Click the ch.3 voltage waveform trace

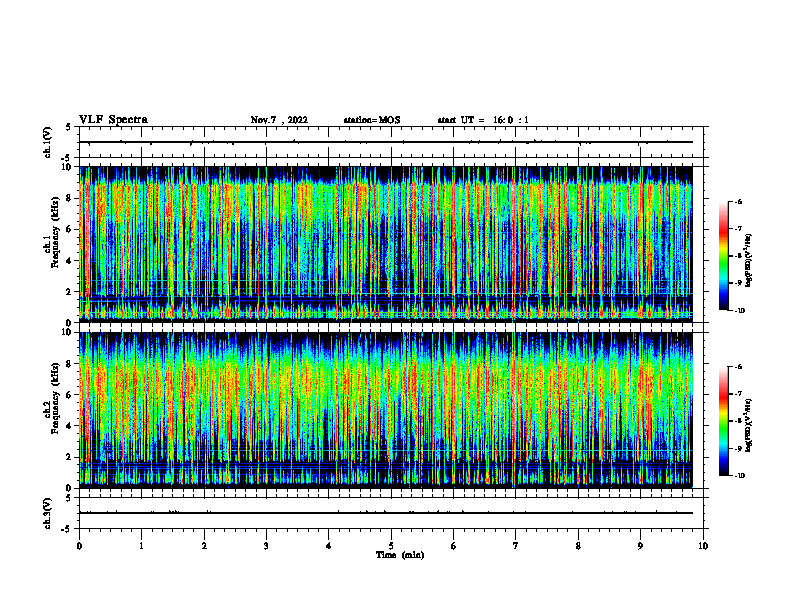click(386, 513)
